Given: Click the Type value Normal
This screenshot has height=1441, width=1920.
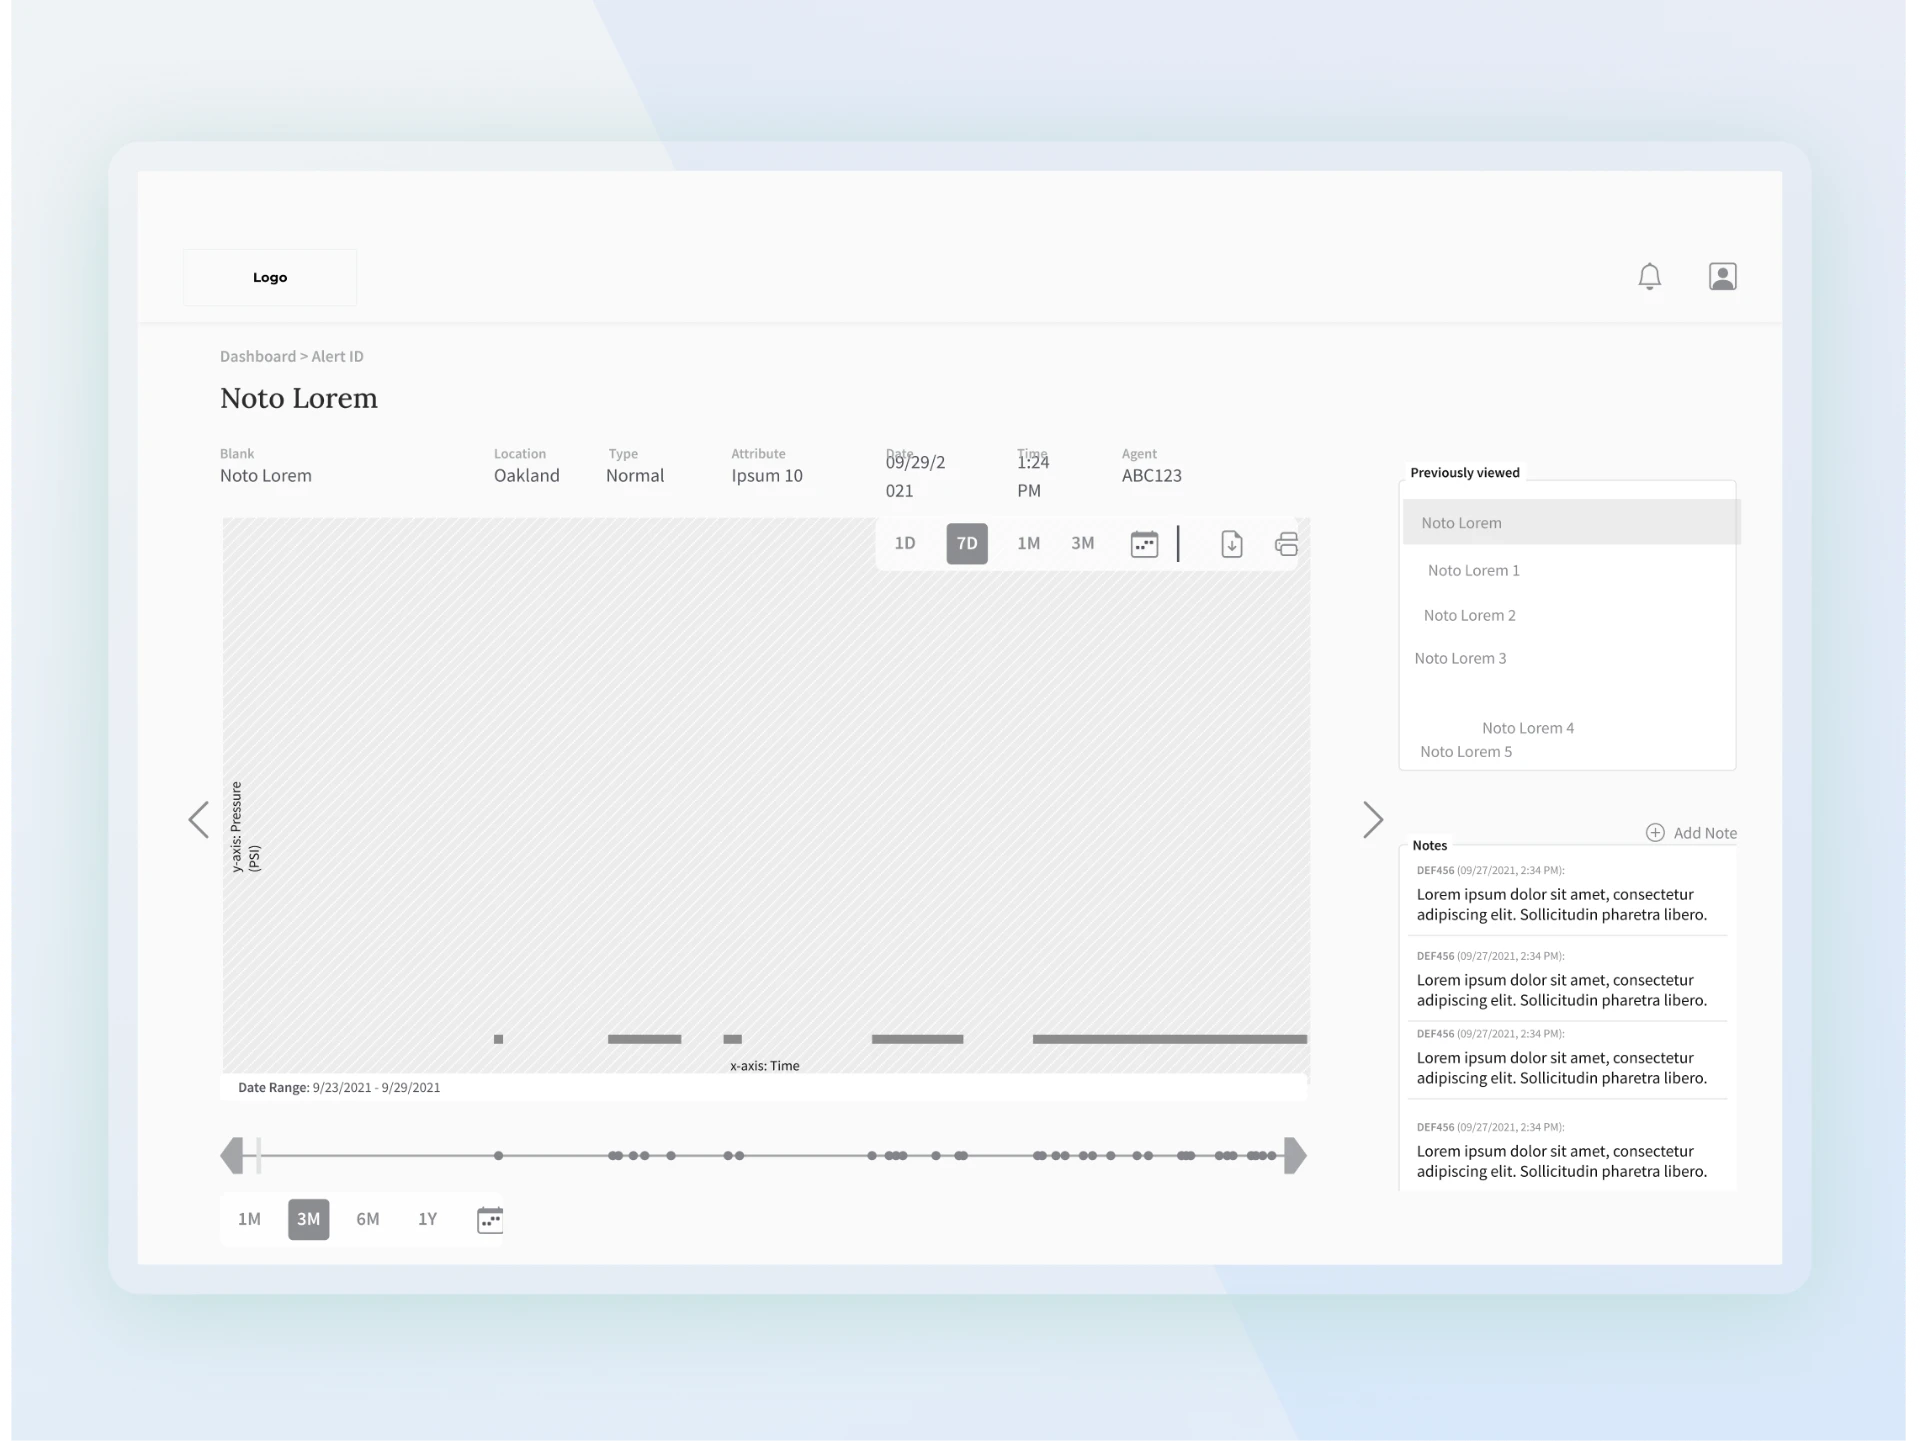Looking at the screenshot, I should point(635,476).
